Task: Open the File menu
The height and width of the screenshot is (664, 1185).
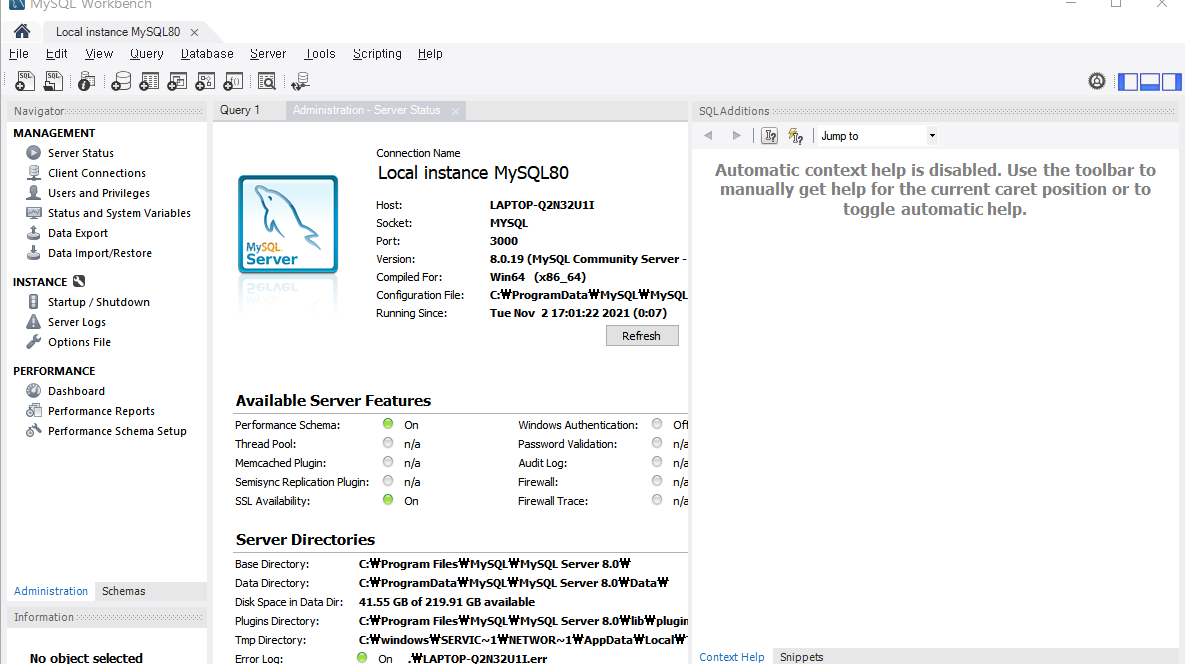Action: coord(19,54)
